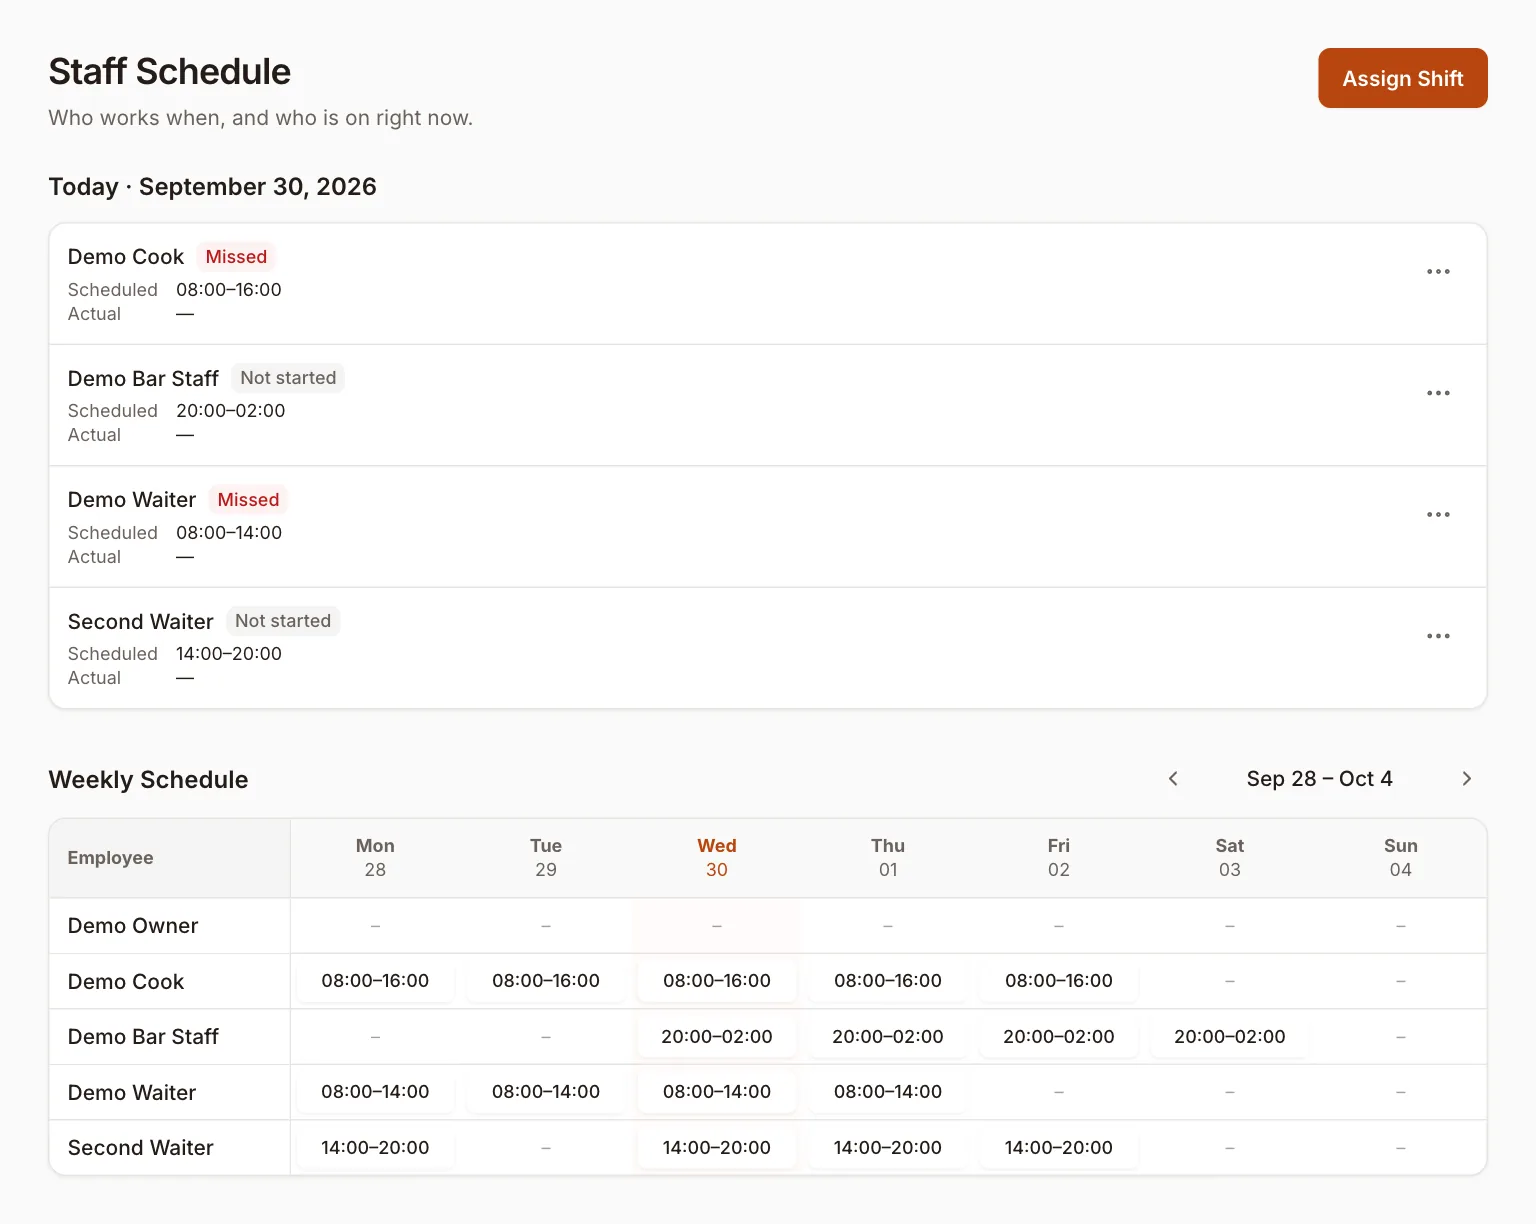This screenshot has height=1224, width=1536.
Task: Select Second Waiter's Wednesday 14:00–20:00 shift
Action: click(x=717, y=1148)
